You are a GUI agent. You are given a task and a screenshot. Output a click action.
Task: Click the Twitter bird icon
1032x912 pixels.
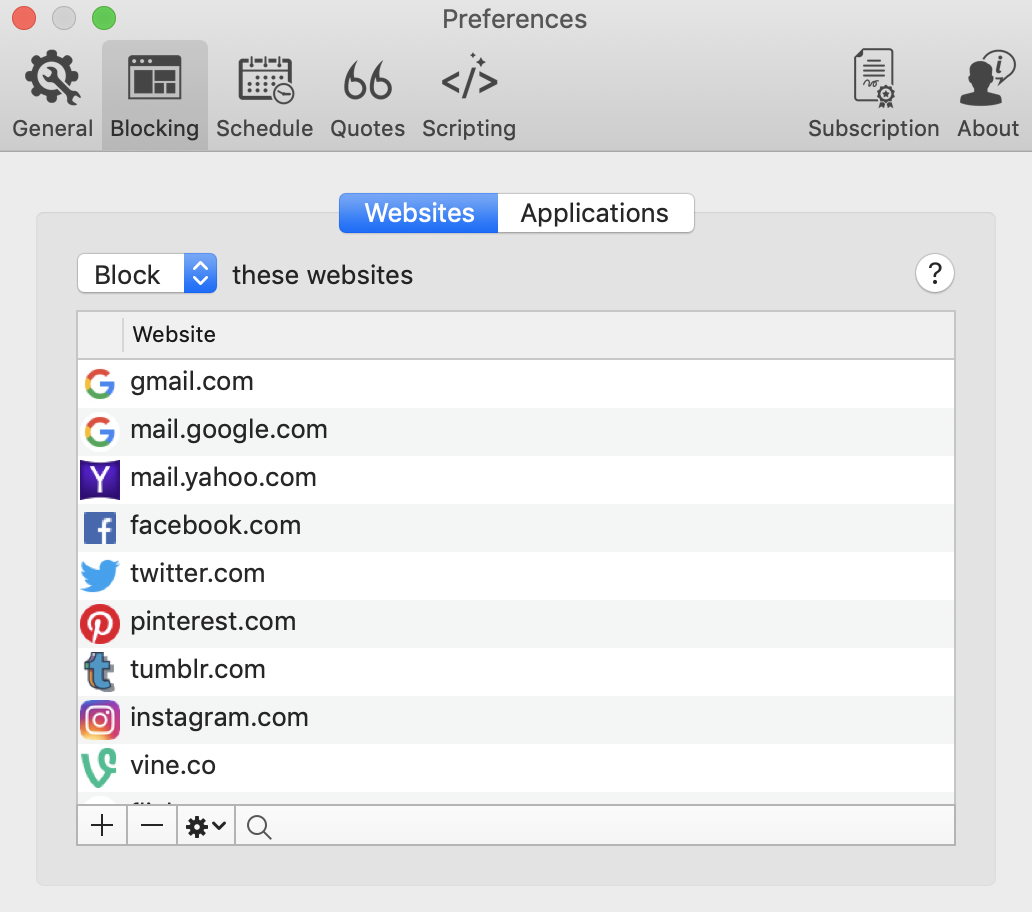(100, 576)
